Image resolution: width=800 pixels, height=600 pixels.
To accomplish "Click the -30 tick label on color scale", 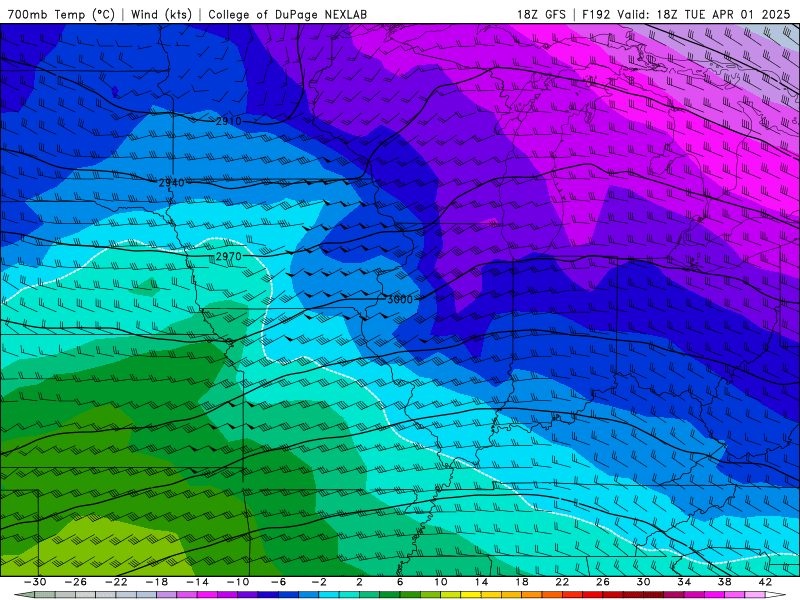I will click(35, 582).
